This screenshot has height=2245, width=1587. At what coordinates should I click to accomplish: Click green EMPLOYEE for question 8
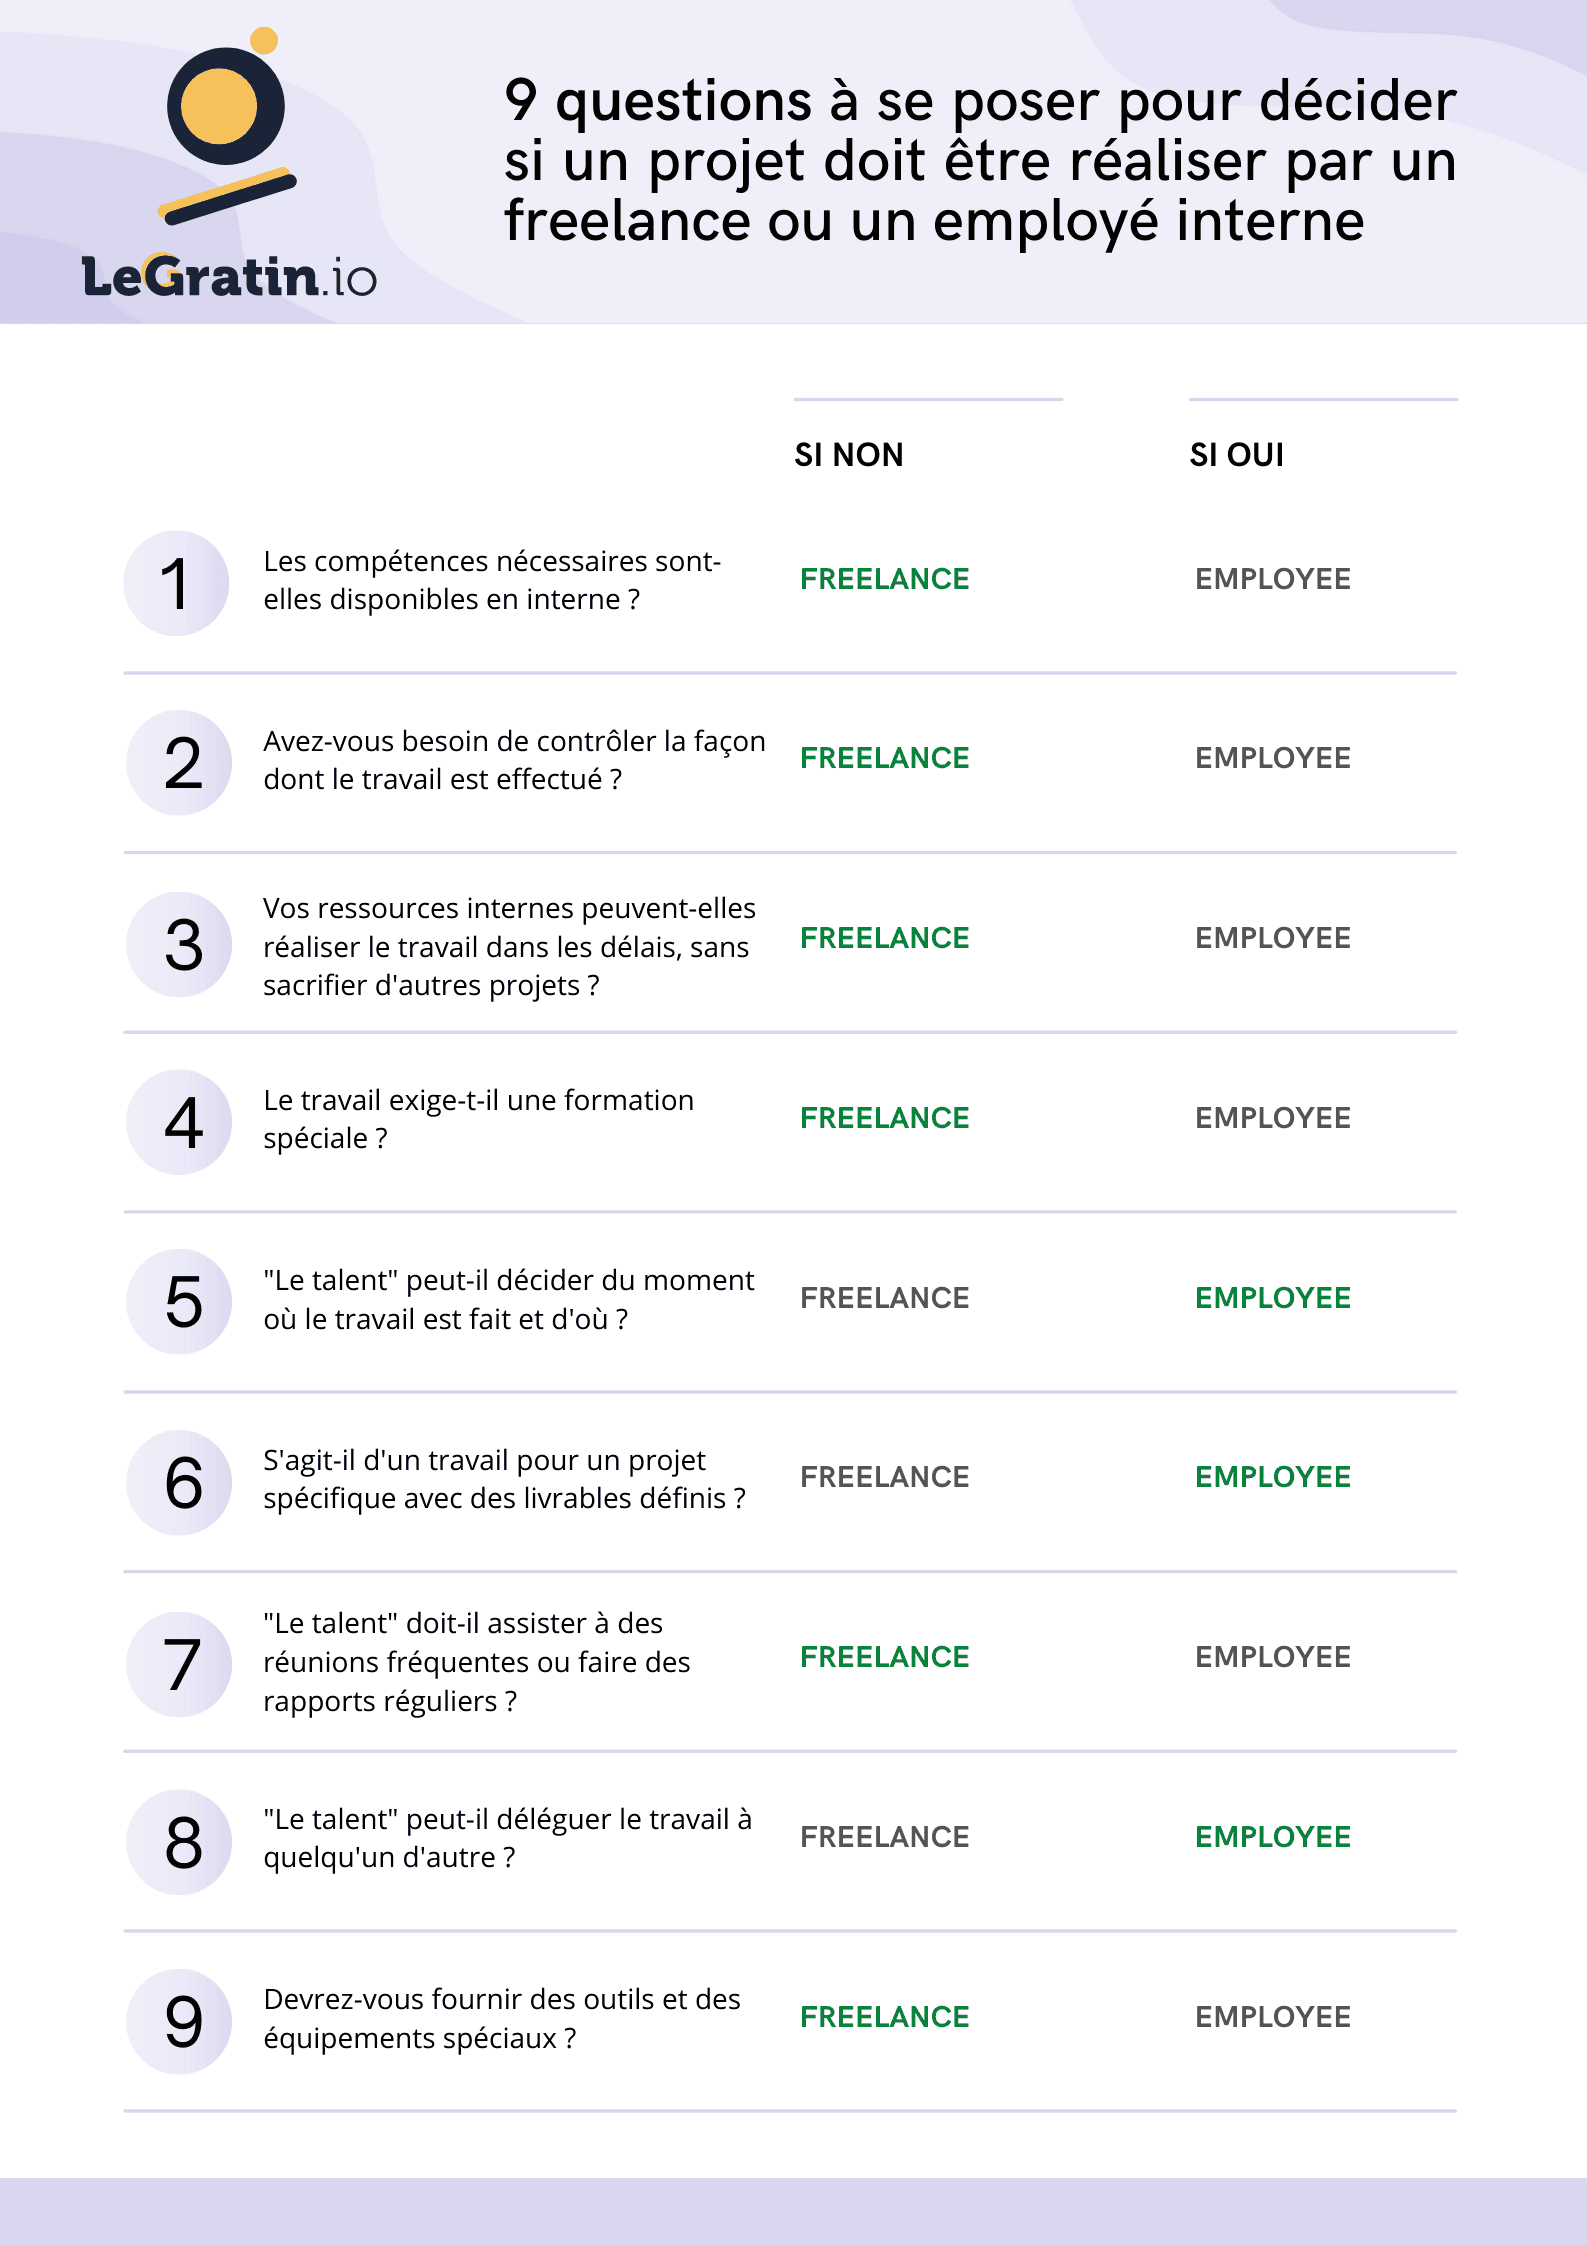pyautogui.click(x=1273, y=1837)
